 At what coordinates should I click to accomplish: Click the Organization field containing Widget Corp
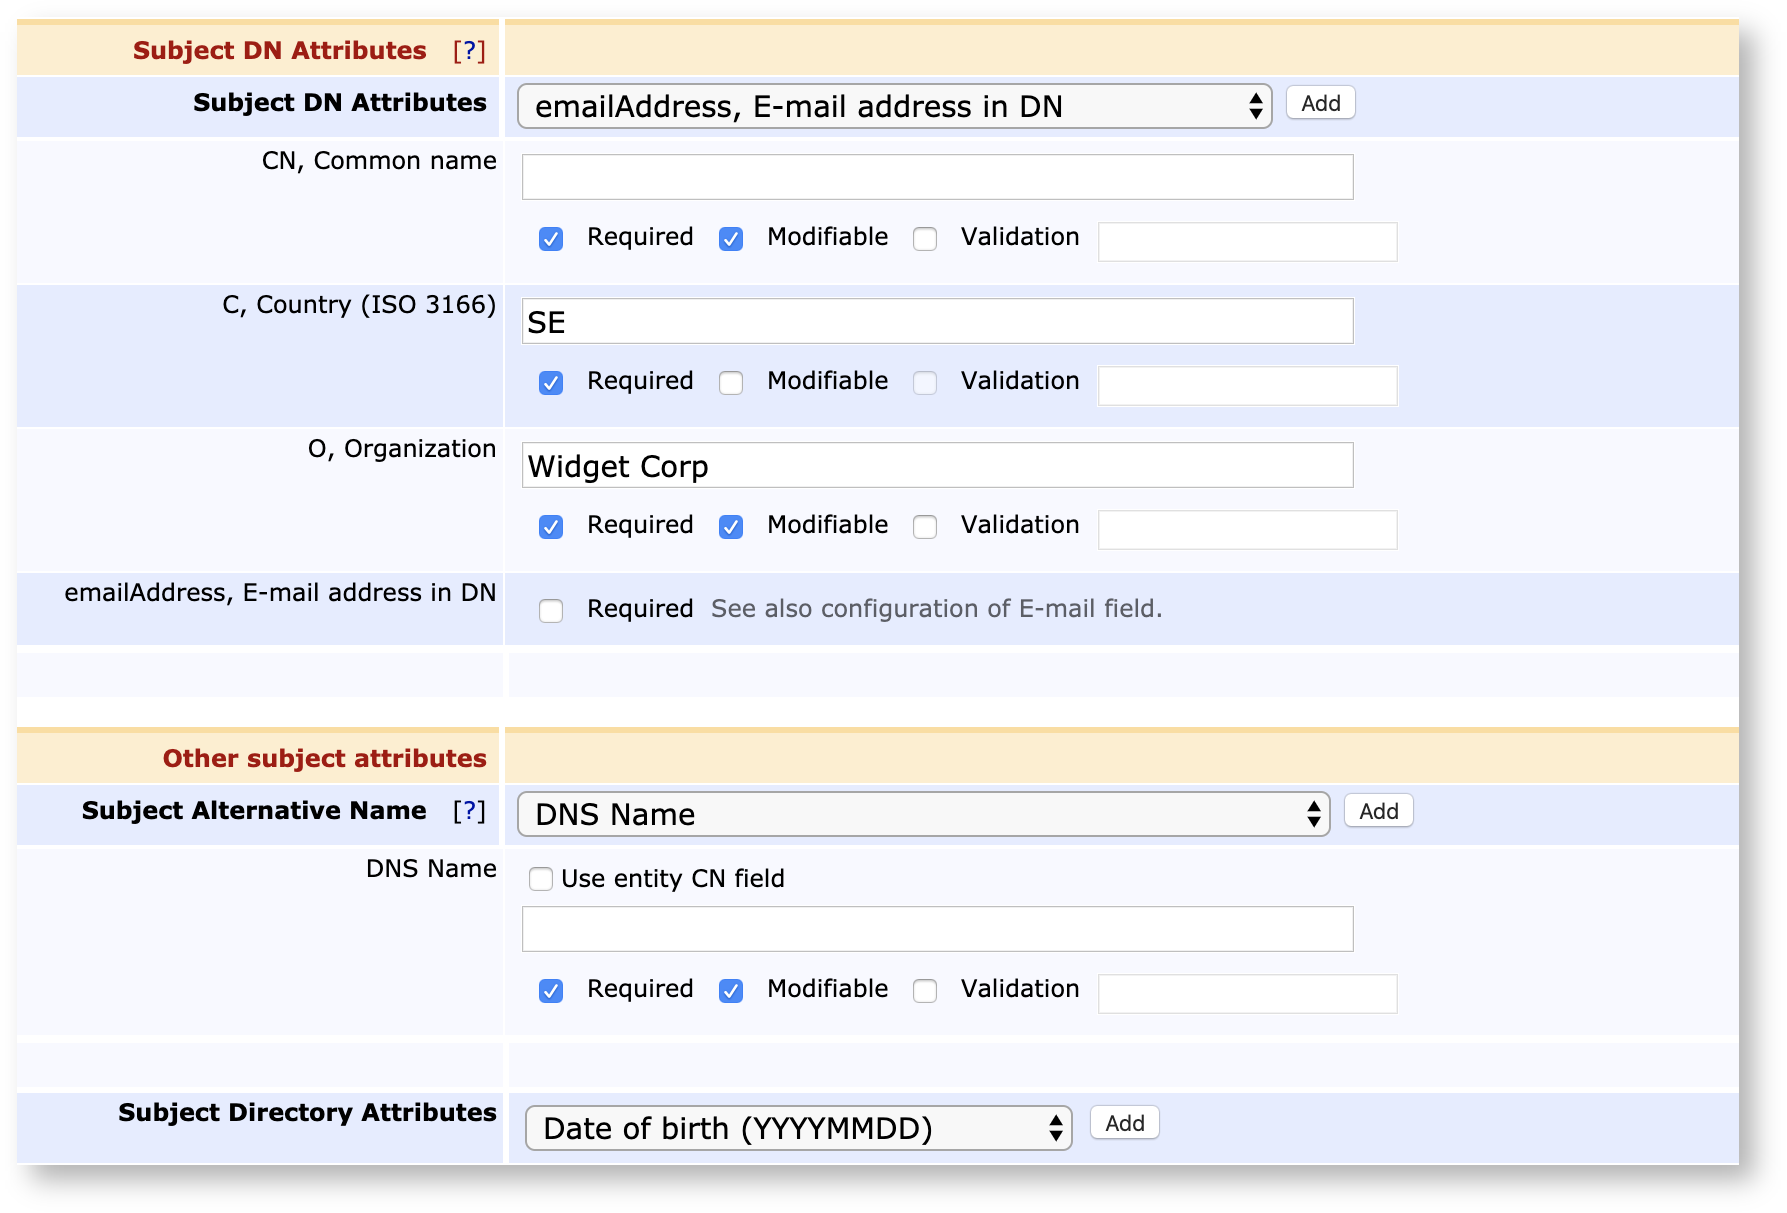click(x=937, y=466)
